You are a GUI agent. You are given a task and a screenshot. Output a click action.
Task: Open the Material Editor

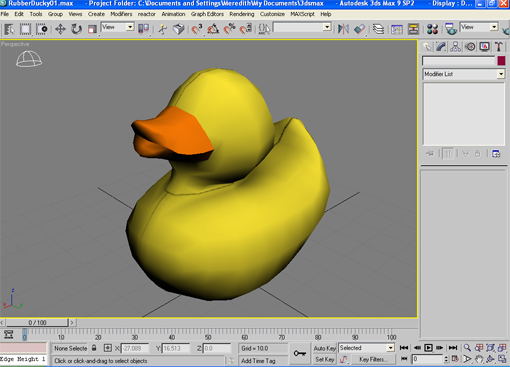432,29
